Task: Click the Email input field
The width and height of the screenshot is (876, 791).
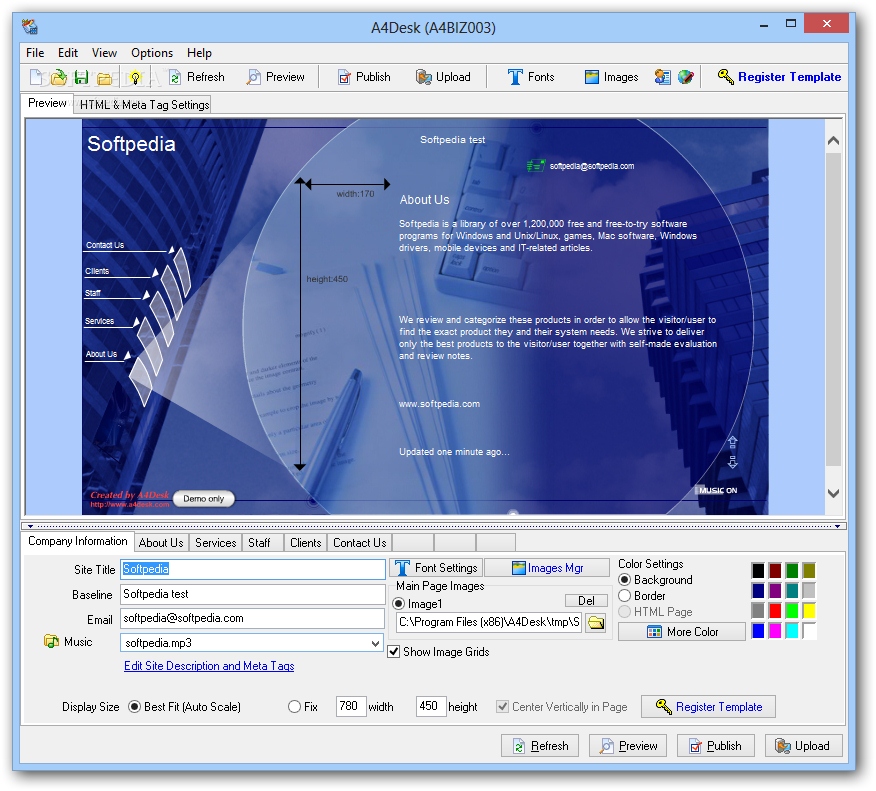Action: click(253, 618)
